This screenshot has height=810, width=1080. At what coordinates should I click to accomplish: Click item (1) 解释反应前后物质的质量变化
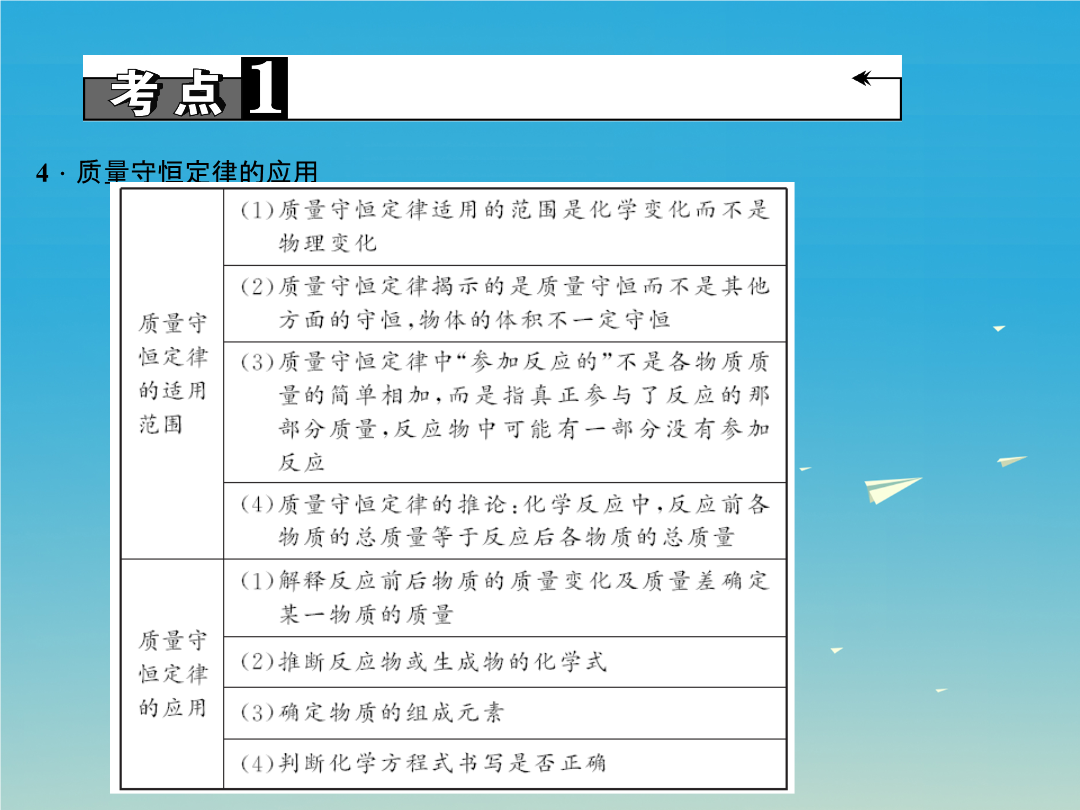(x=505, y=598)
